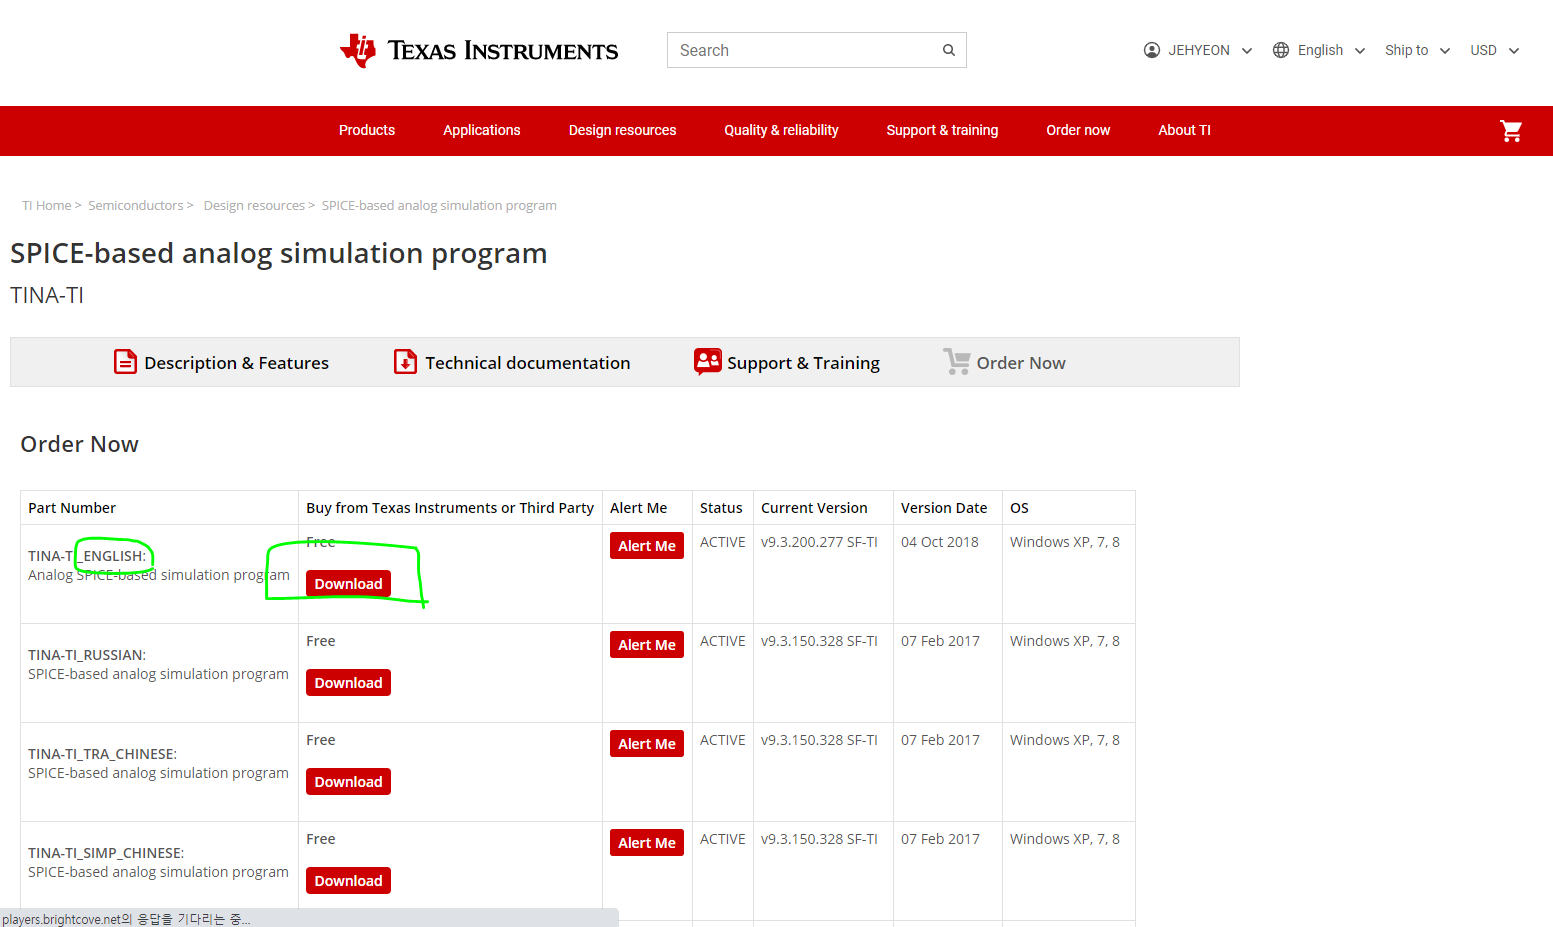Click the search magnifier icon

click(x=949, y=50)
